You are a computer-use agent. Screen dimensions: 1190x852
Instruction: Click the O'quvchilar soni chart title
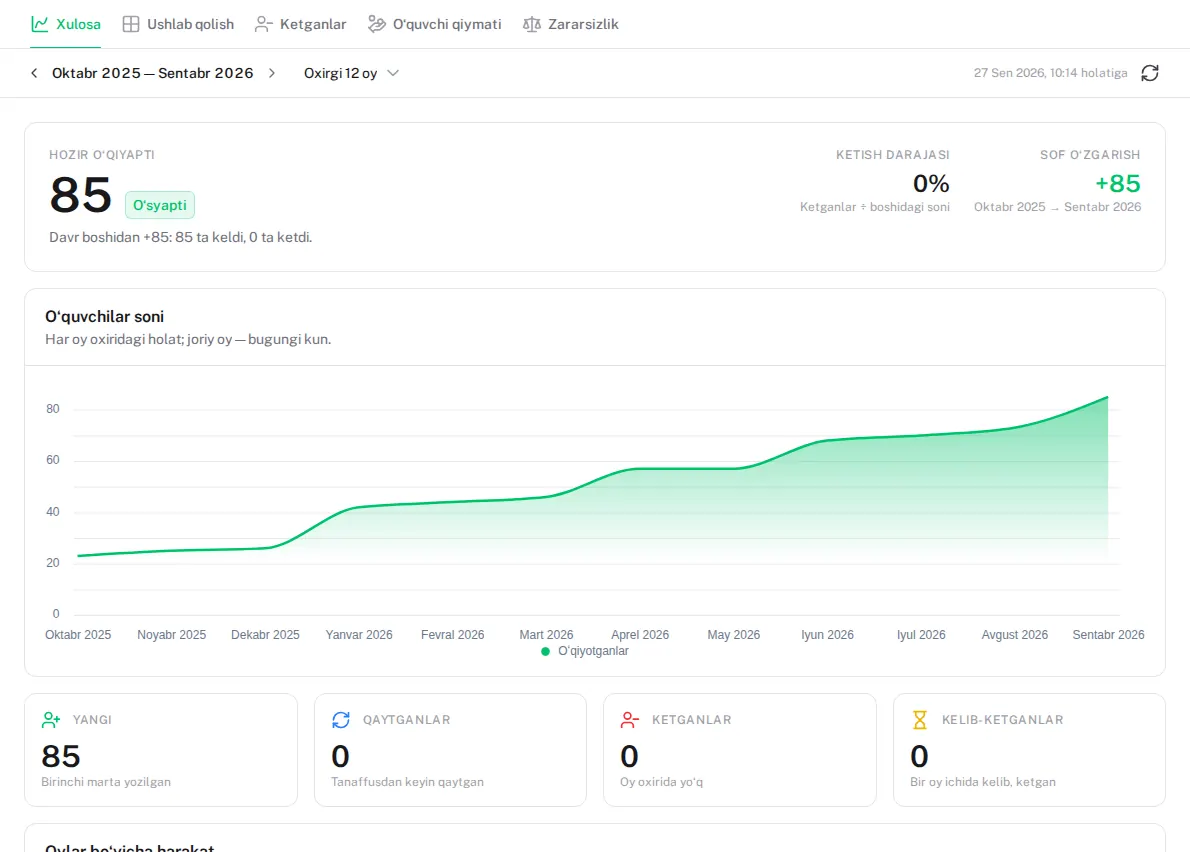pos(105,316)
